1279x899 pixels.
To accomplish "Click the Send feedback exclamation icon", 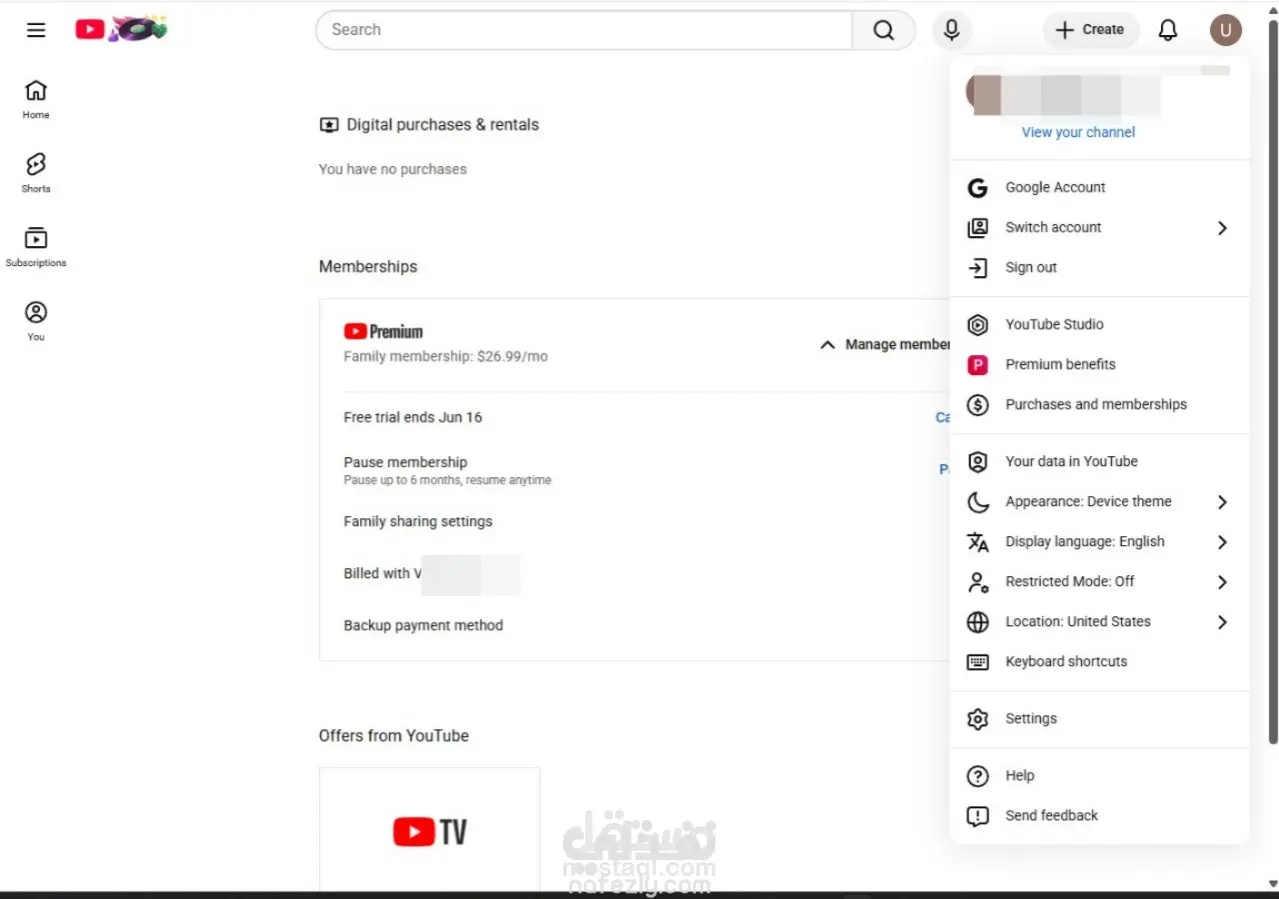I will tap(978, 816).
